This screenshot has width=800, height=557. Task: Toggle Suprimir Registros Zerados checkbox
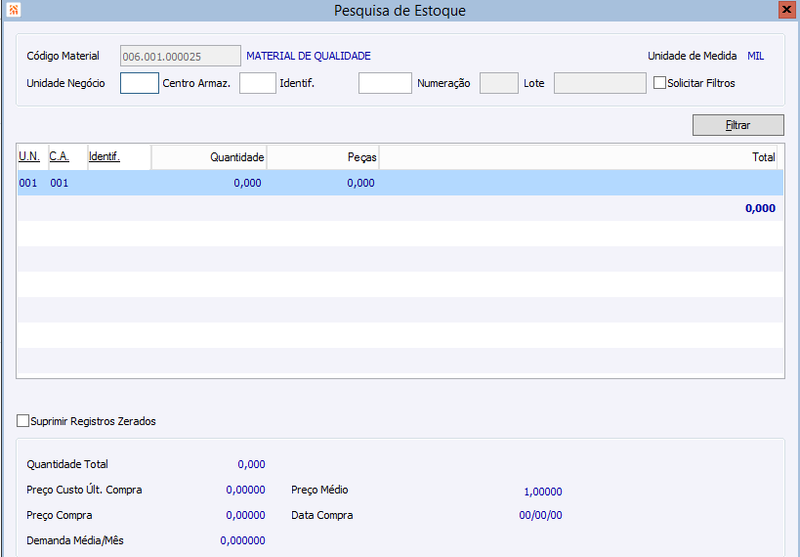[x=22, y=421]
